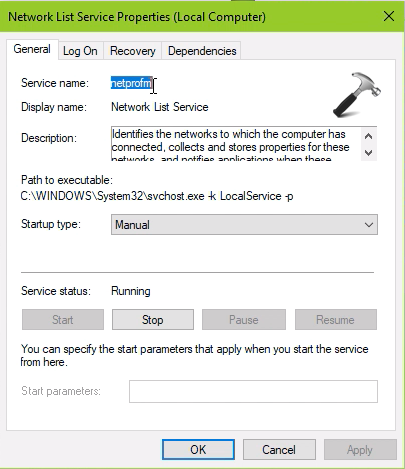Screen dimensions: 405x469
Task: Open the Recovery tab
Action: (133, 51)
